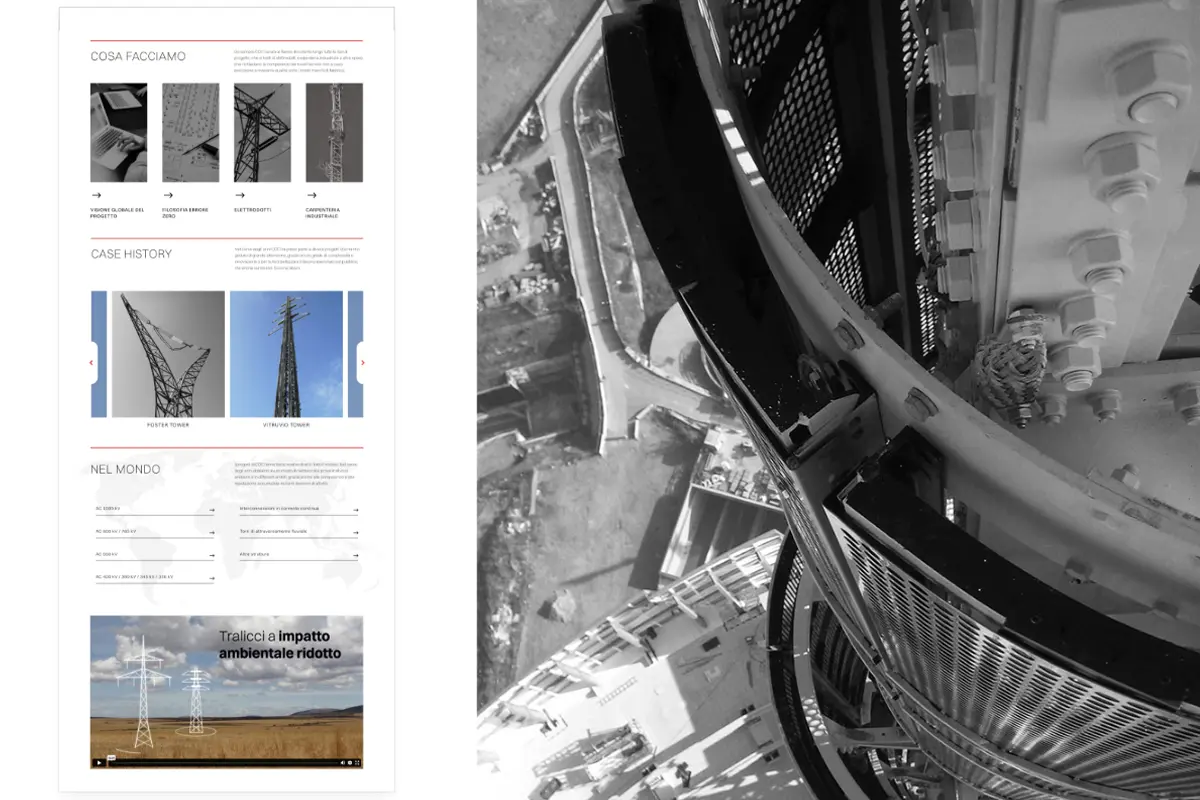Click the arrow on the AC 800 kV / 765 kV row

[x=211, y=532]
